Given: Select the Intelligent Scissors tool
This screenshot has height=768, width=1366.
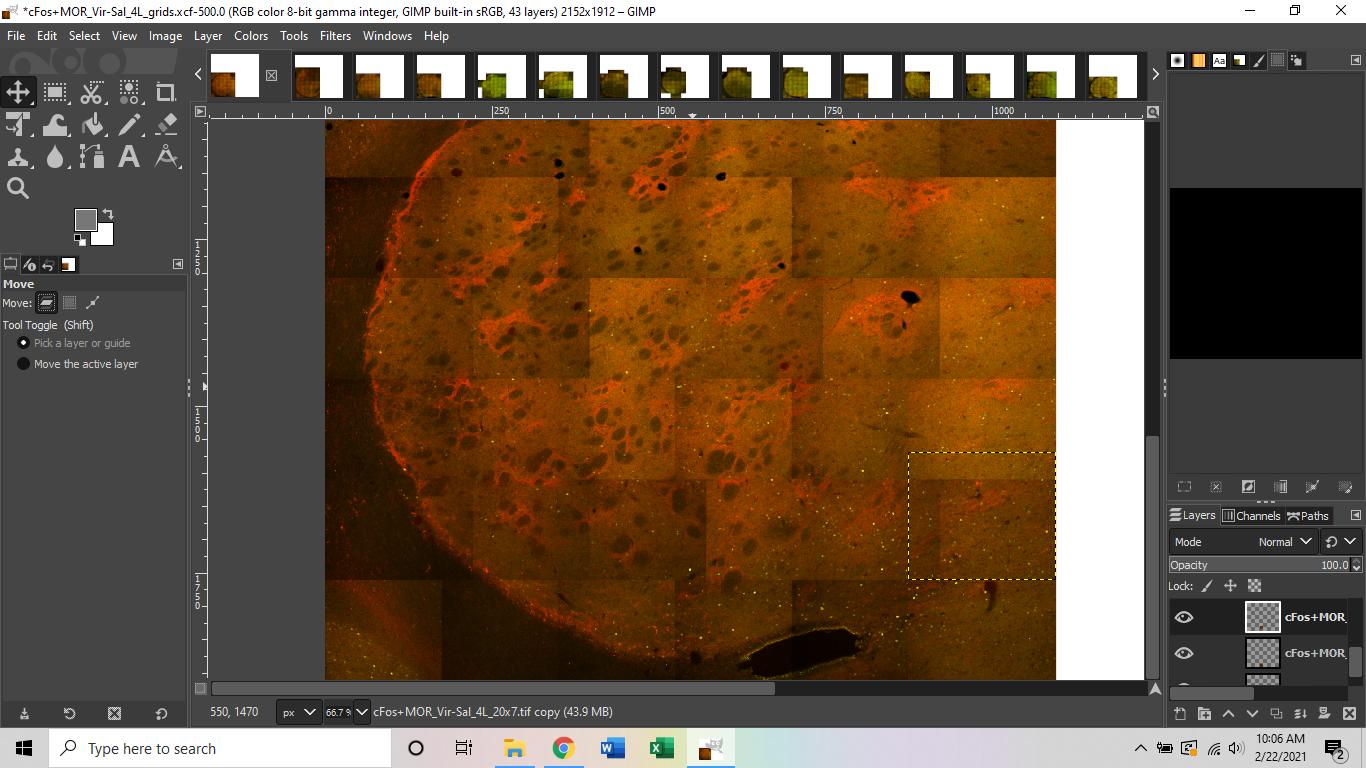Looking at the screenshot, I should point(92,90).
